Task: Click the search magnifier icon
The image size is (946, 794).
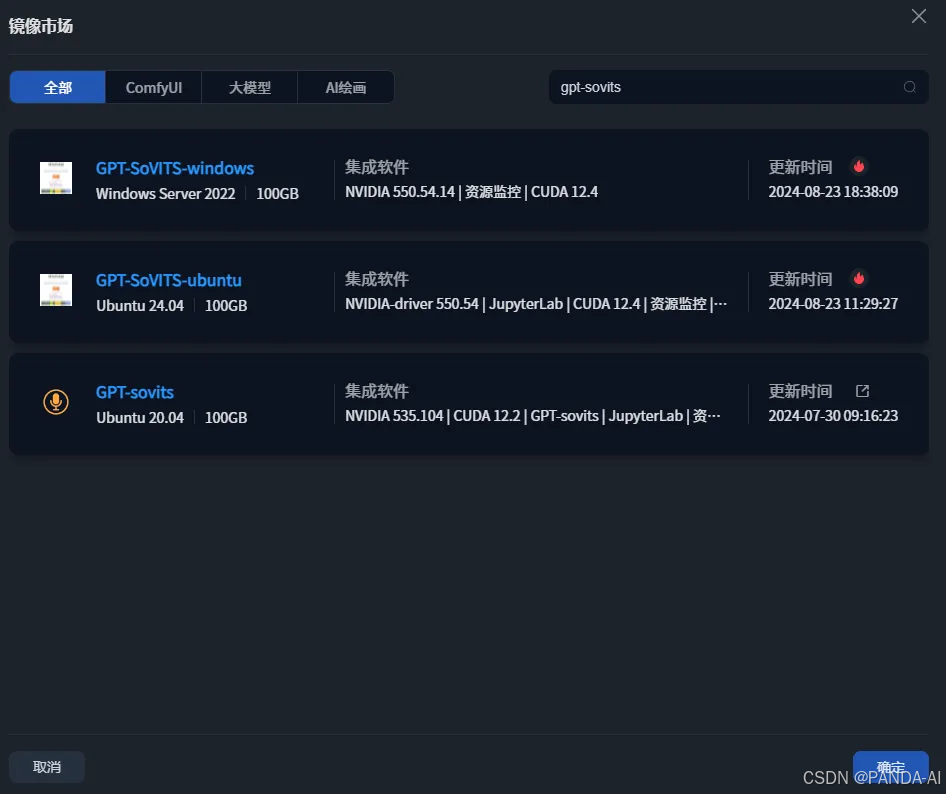Action: 909,87
